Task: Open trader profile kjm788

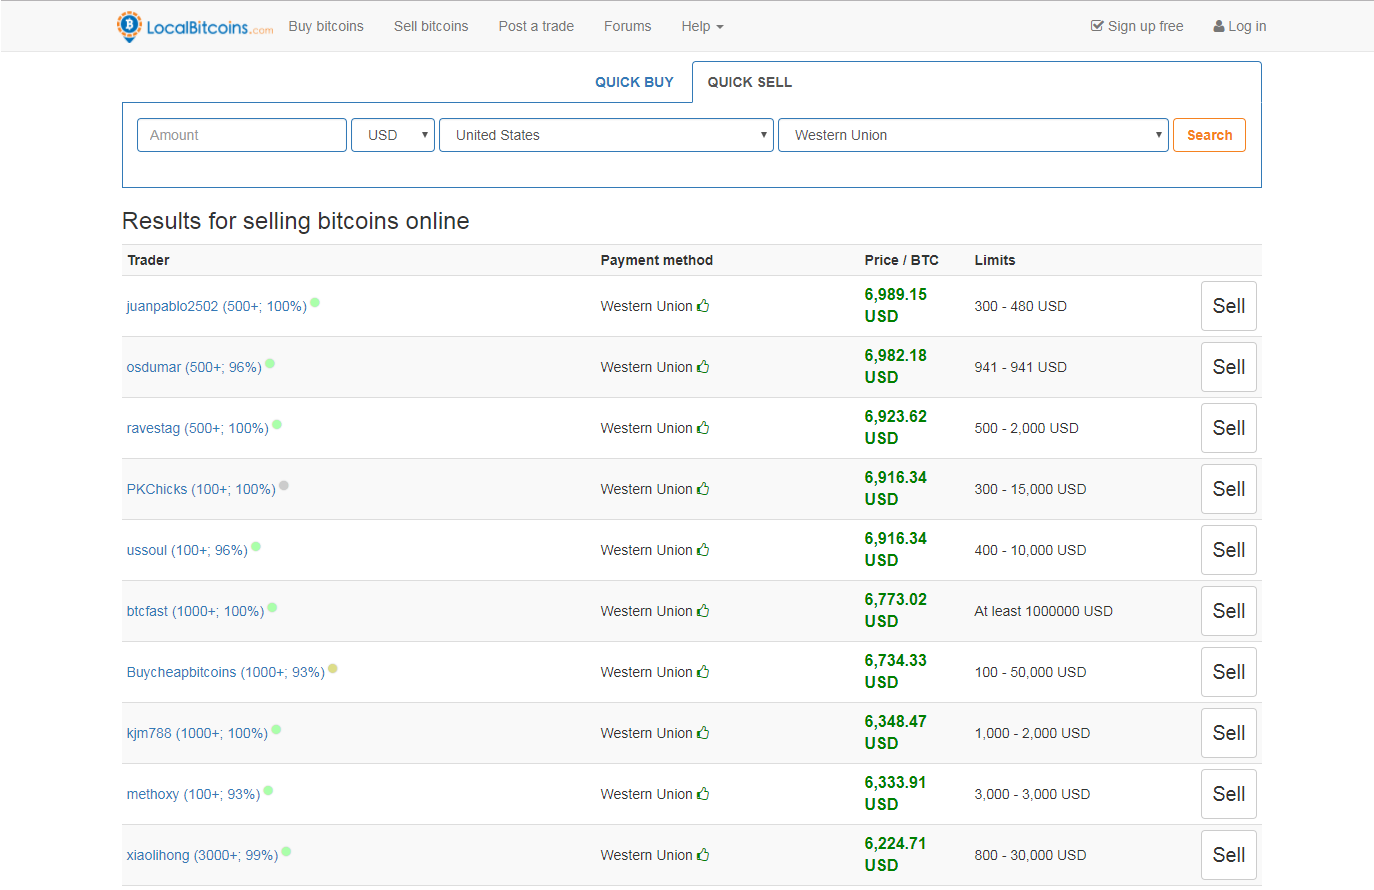Action: coord(197,733)
